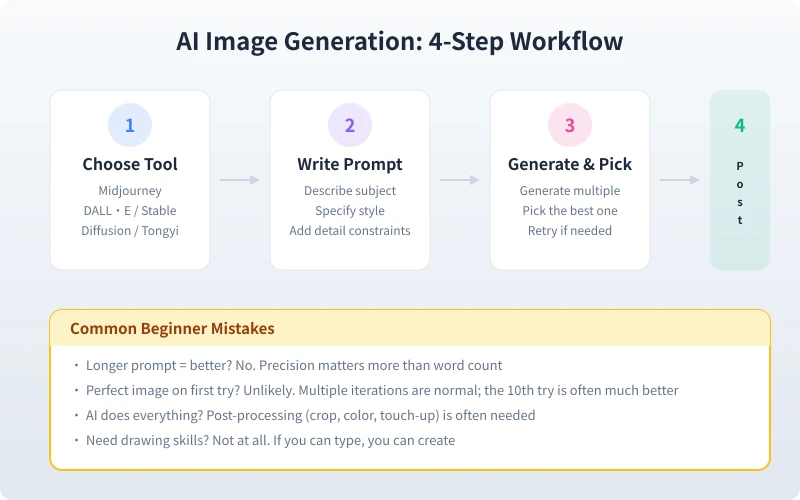Click 'Retry if needed' text

[x=569, y=231]
